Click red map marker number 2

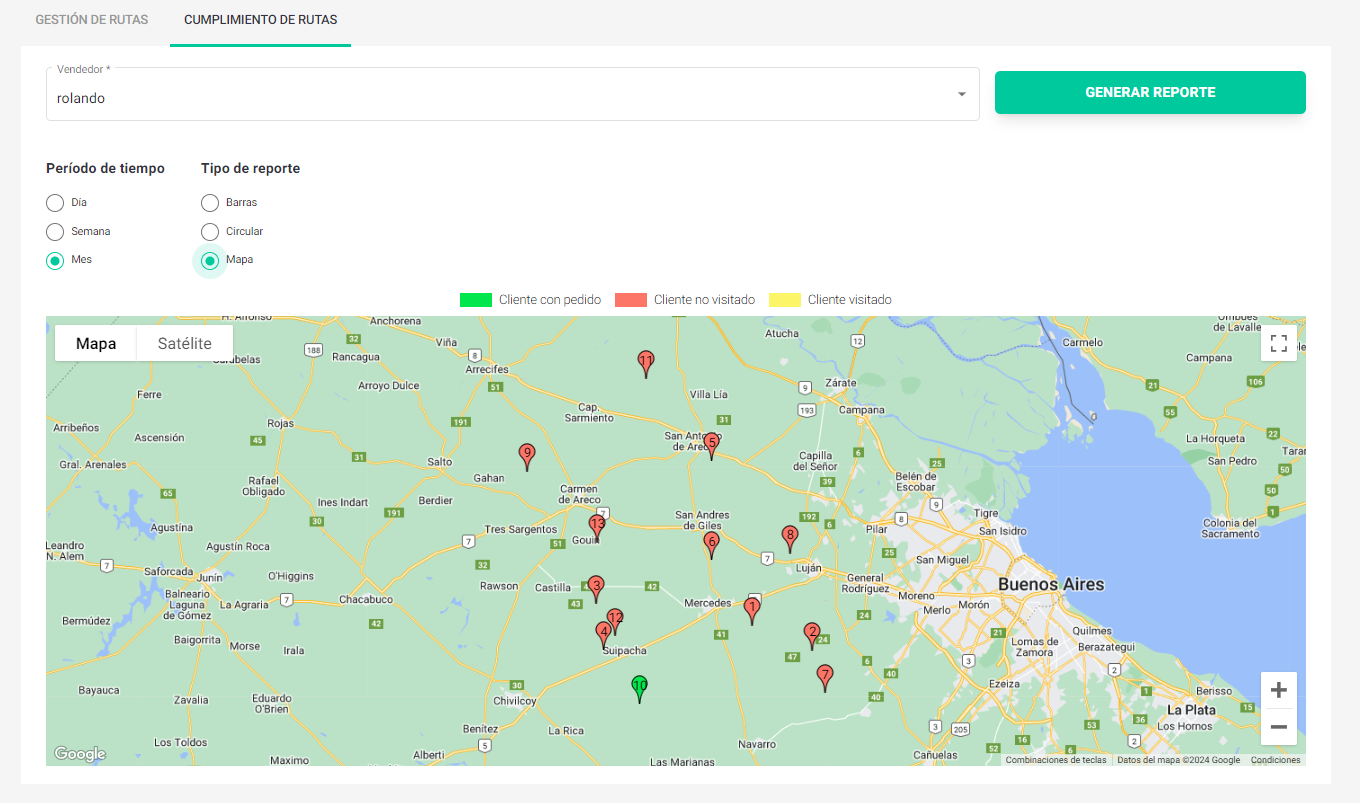pos(812,636)
